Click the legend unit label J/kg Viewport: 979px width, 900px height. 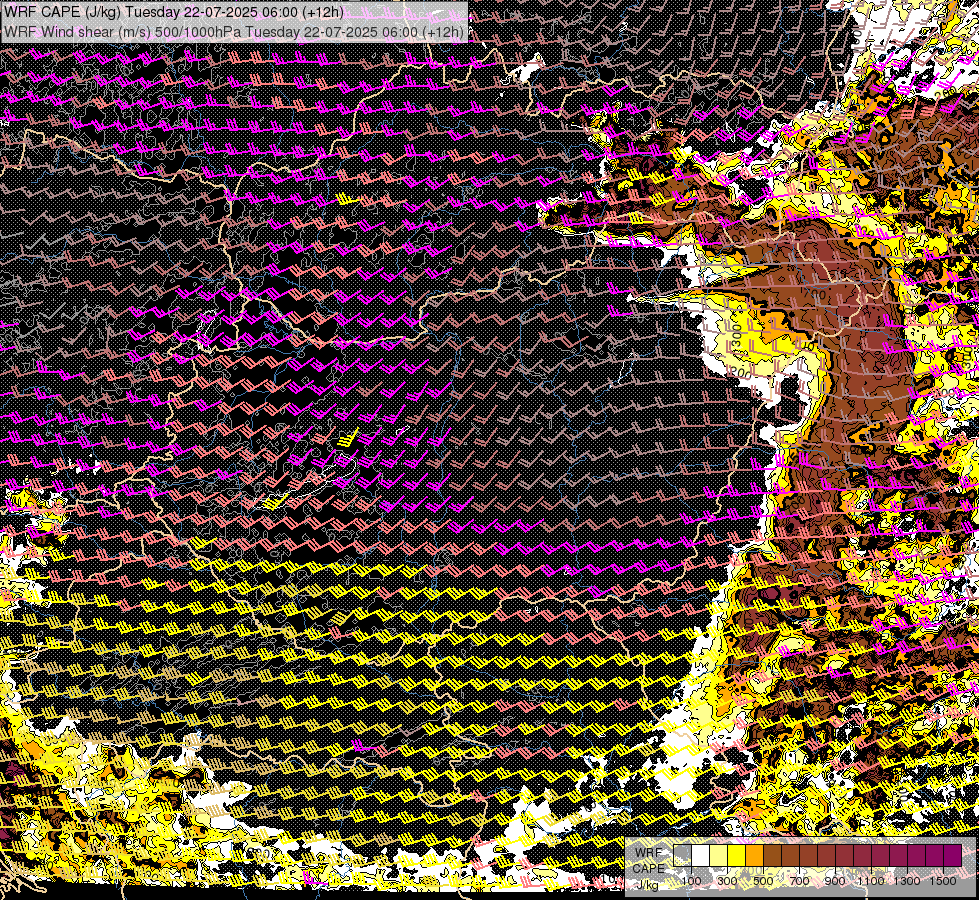click(x=647, y=884)
